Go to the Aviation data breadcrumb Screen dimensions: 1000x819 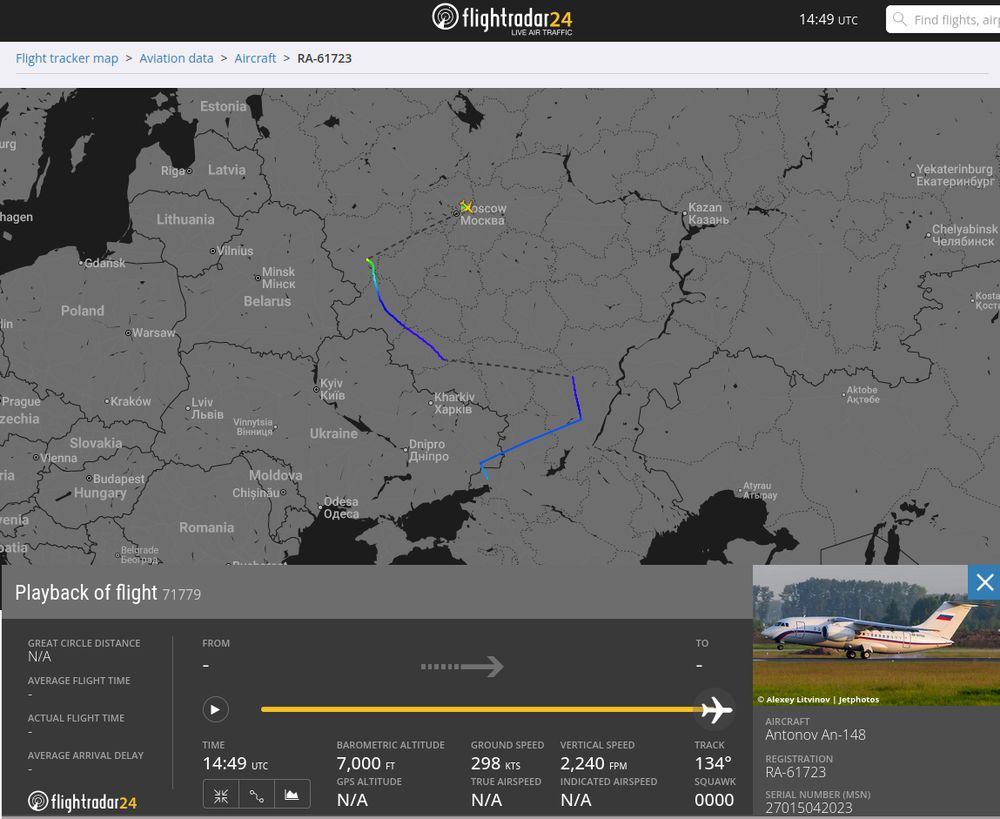[176, 58]
